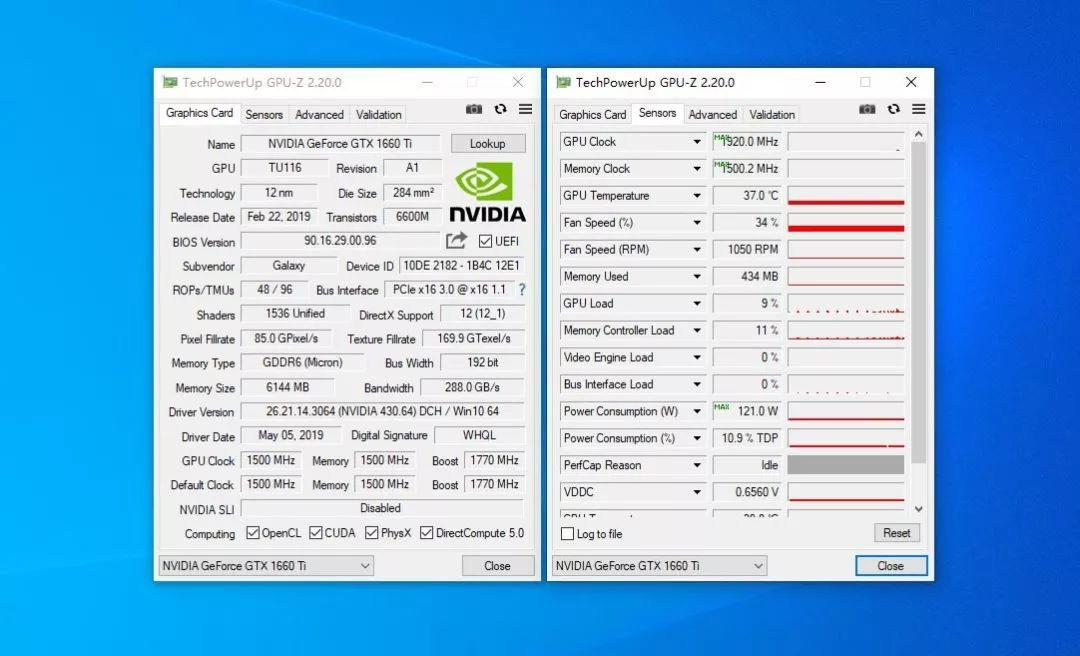The width and height of the screenshot is (1080, 656).
Task: Open the Bus Interface Load dropdown arrow
Action: (697, 385)
